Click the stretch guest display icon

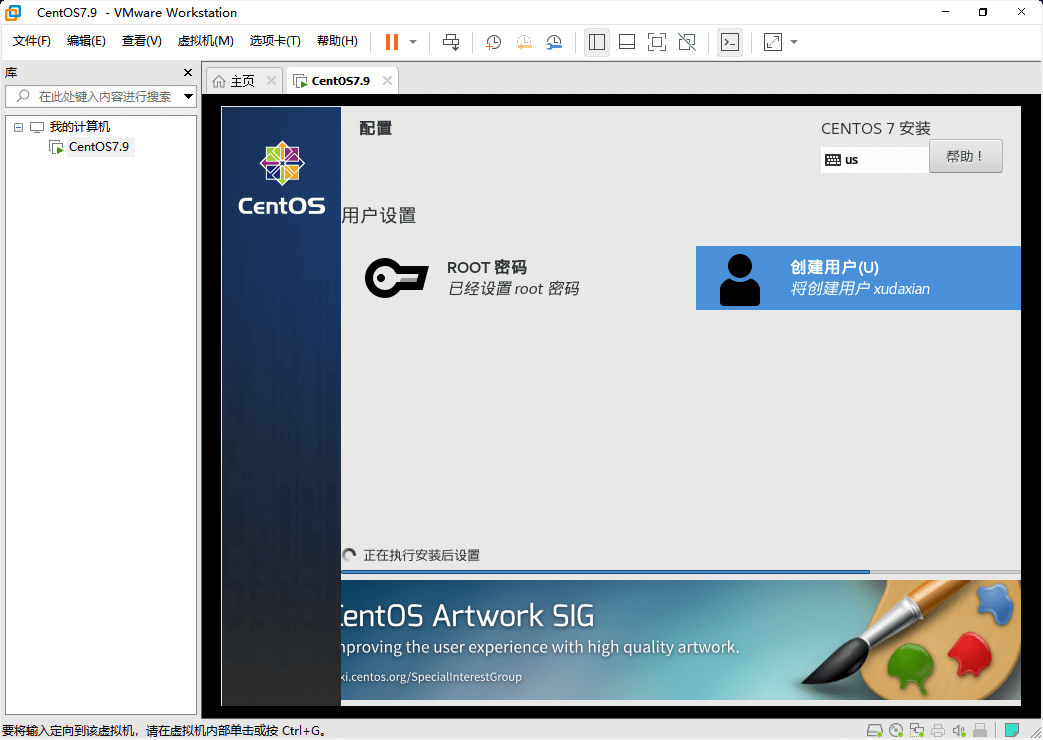click(x=773, y=42)
